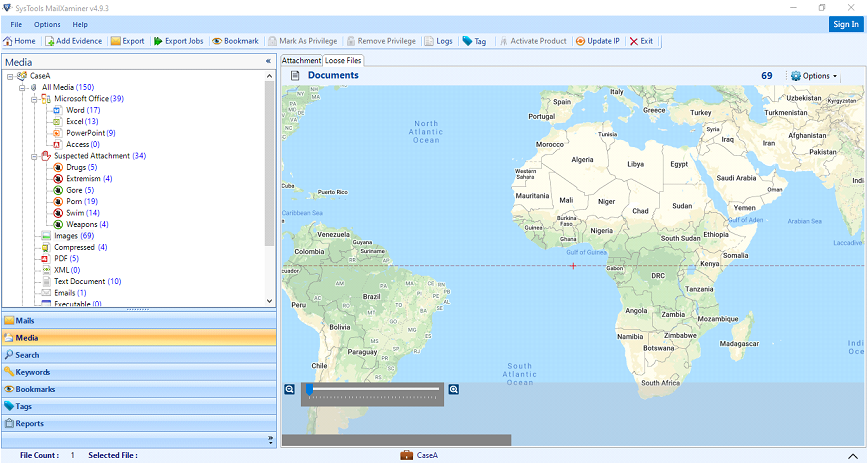Open the Options dropdown in Documents header
The width and height of the screenshot is (868, 474).
coord(814,76)
